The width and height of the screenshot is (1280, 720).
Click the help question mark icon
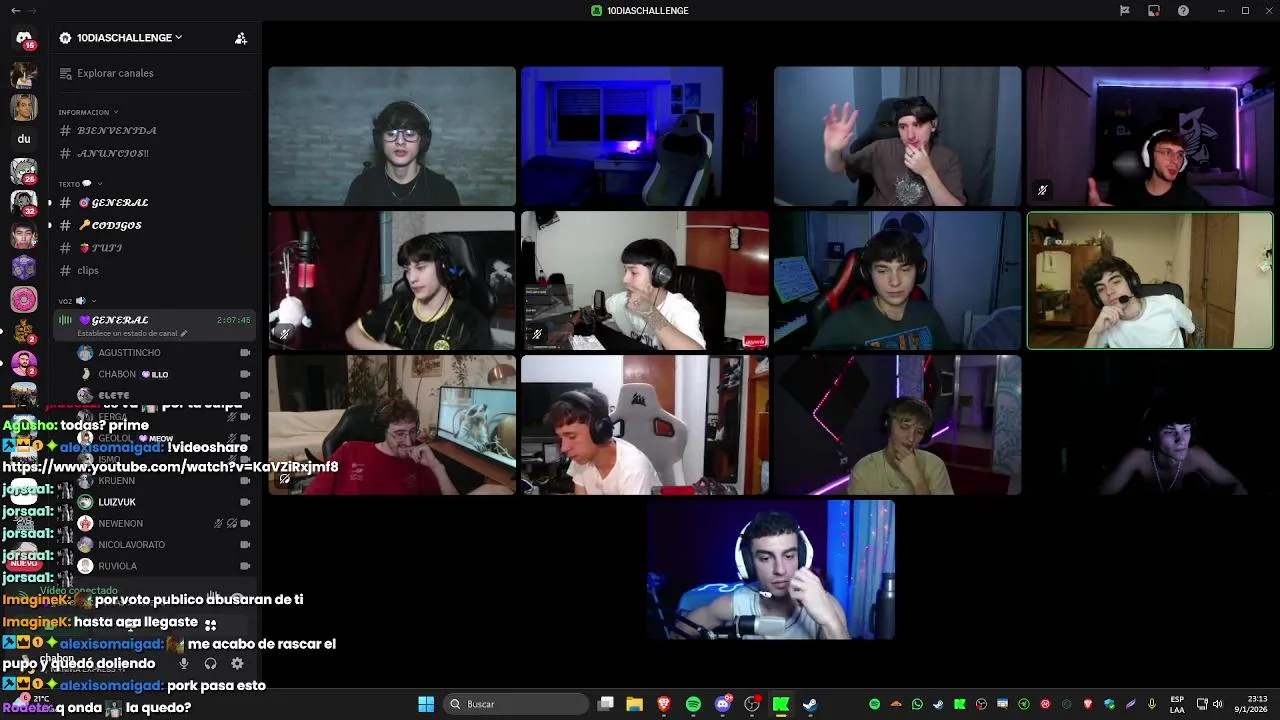[x=1183, y=10]
